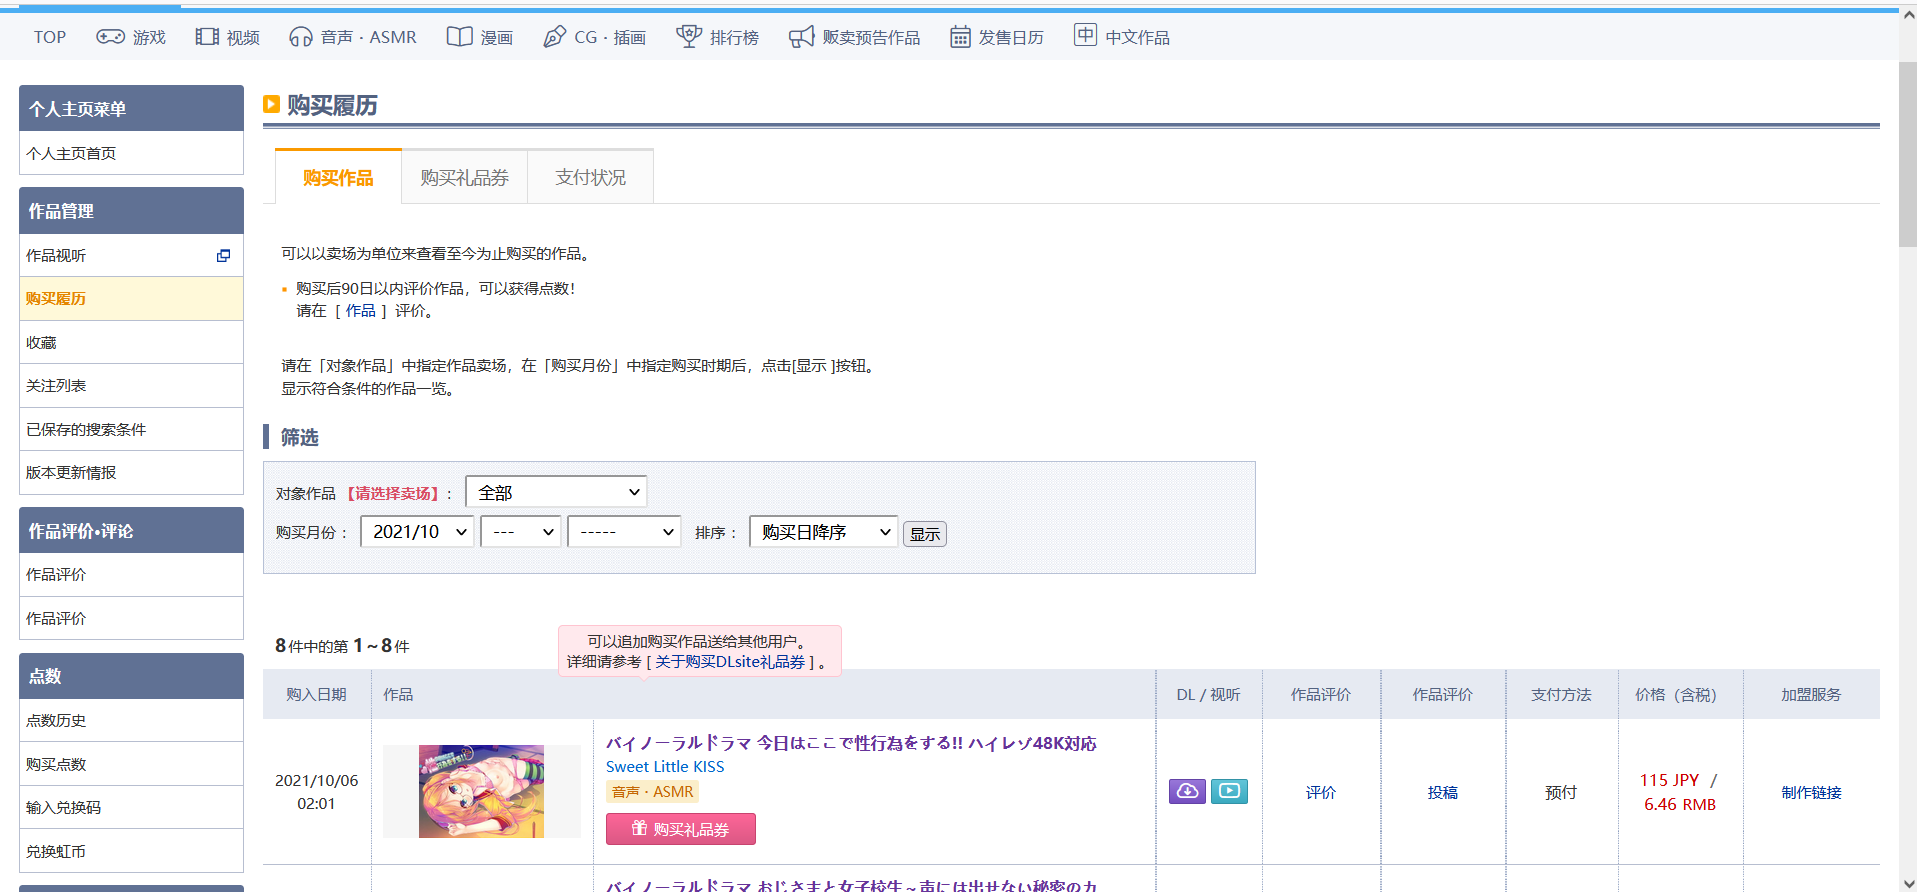Click the pink 购买礼品券 gift button
This screenshot has height=892, width=1917.
coord(680,829)
